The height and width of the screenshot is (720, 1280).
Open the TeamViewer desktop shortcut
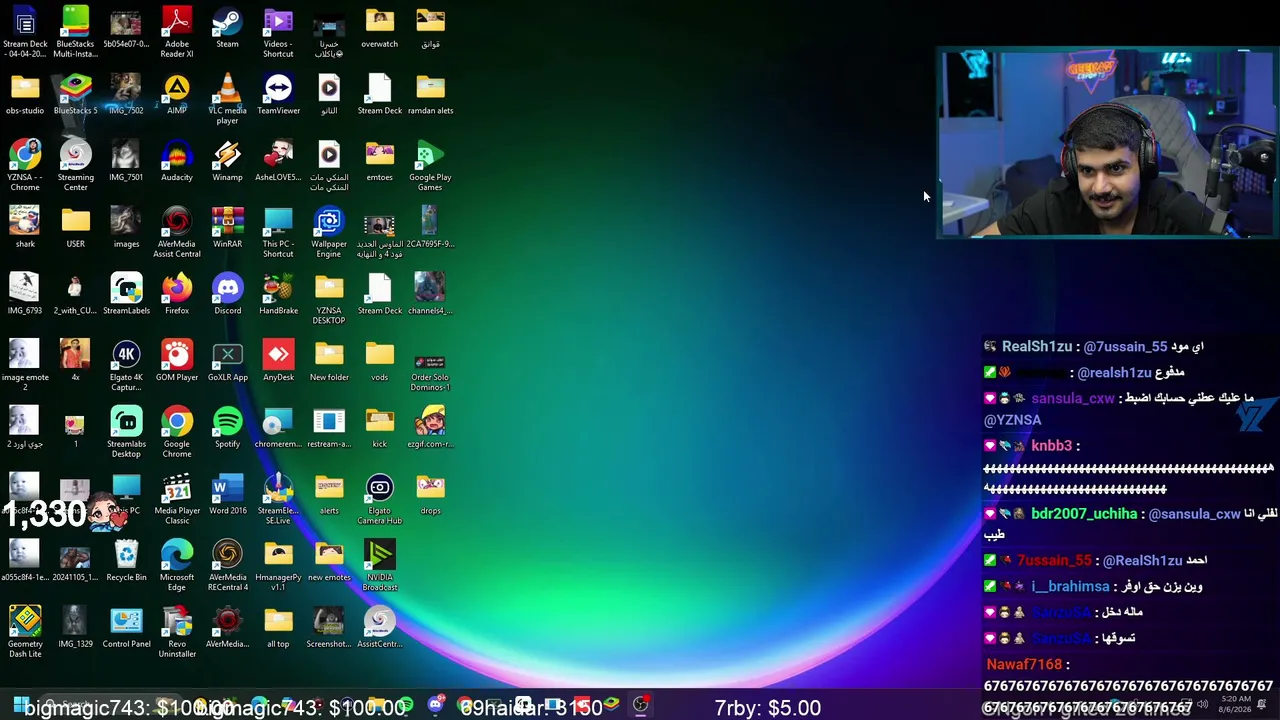pos(278,94)
